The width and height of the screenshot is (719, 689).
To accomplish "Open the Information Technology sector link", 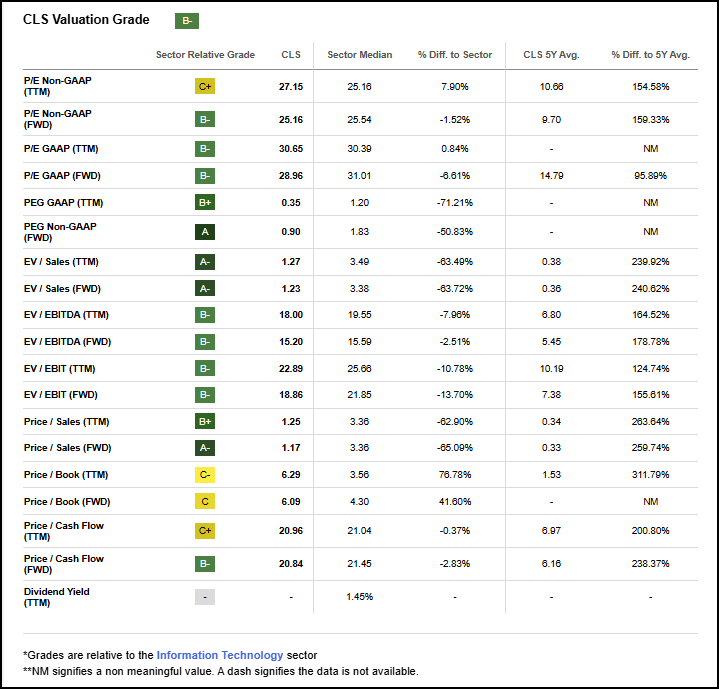I will coord(220,655).
